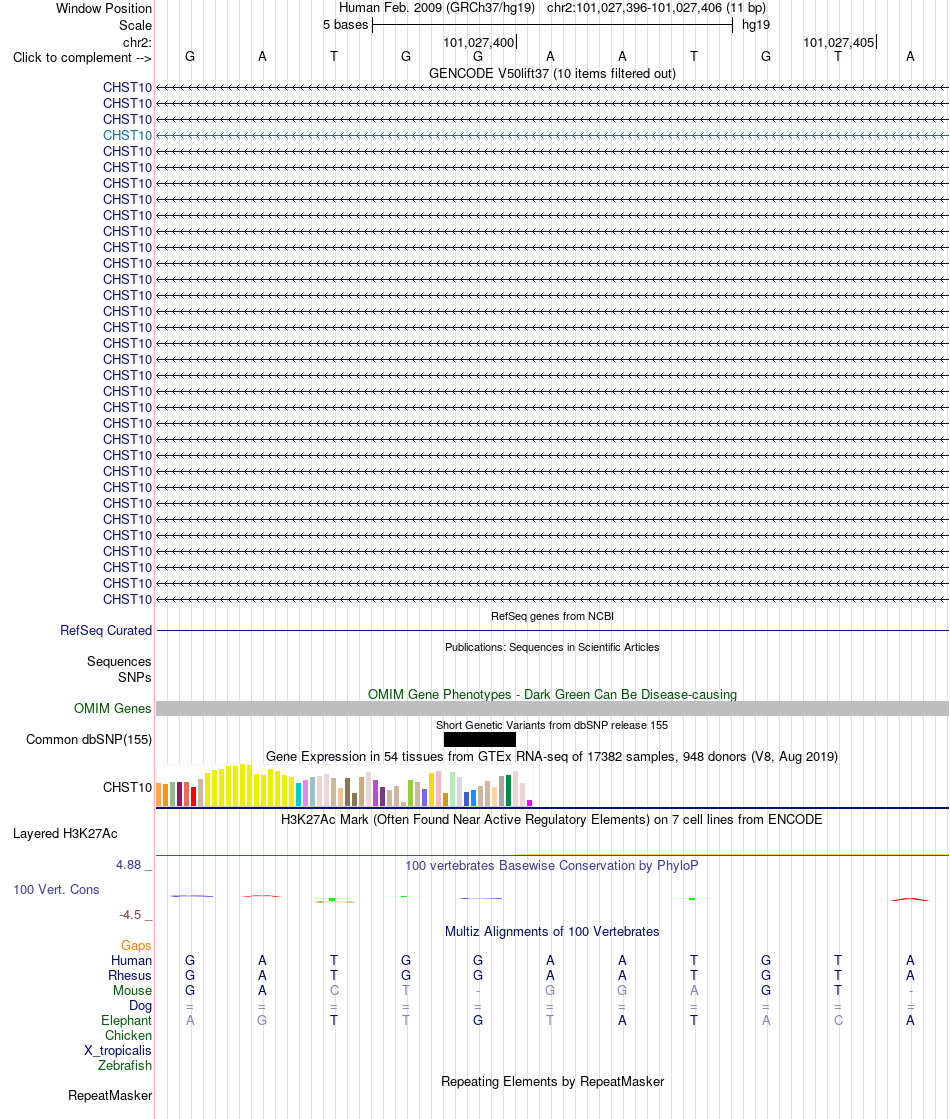Select the light-blue highlighted CHST10 transcript label
The image size is (950, 1119).
127,136
